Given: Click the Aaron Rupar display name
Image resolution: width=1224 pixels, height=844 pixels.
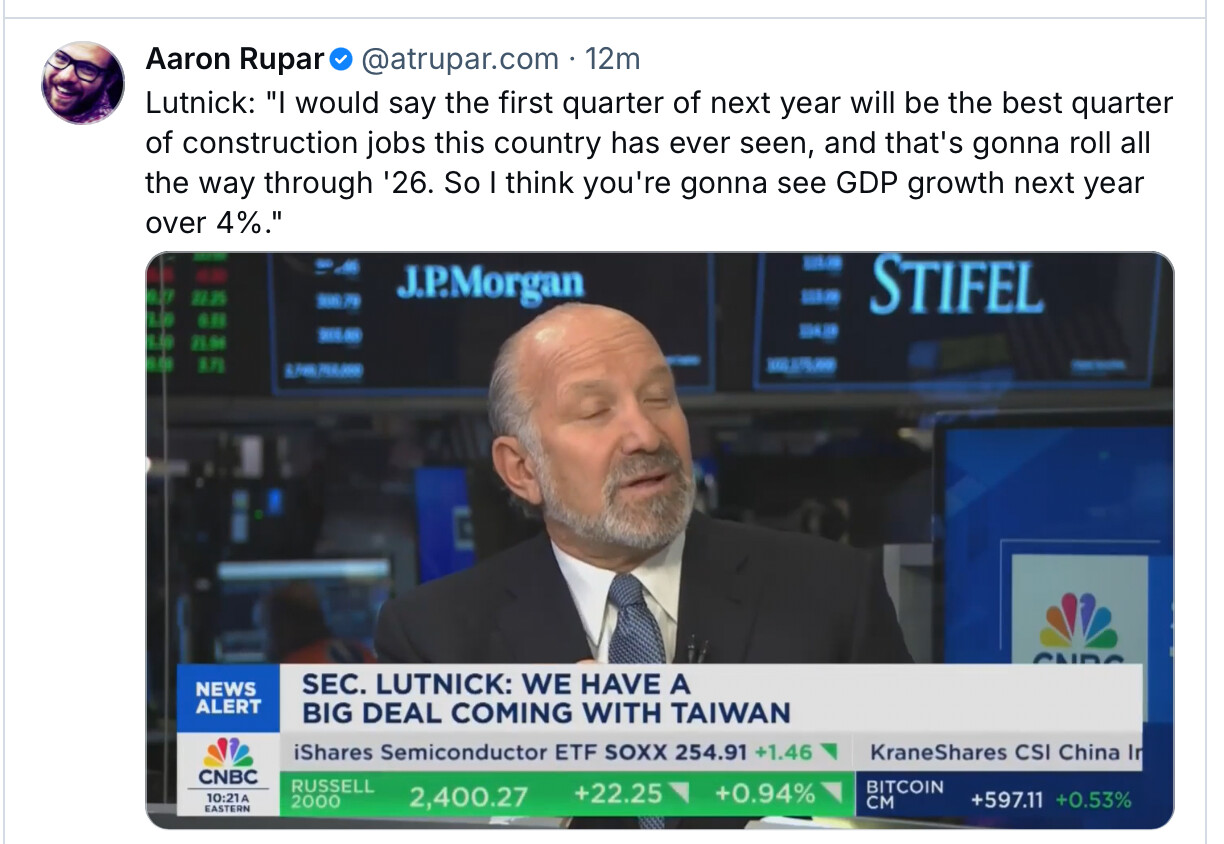Looking at the screenshot, I should pyautogui.click(x=235, y=60).
